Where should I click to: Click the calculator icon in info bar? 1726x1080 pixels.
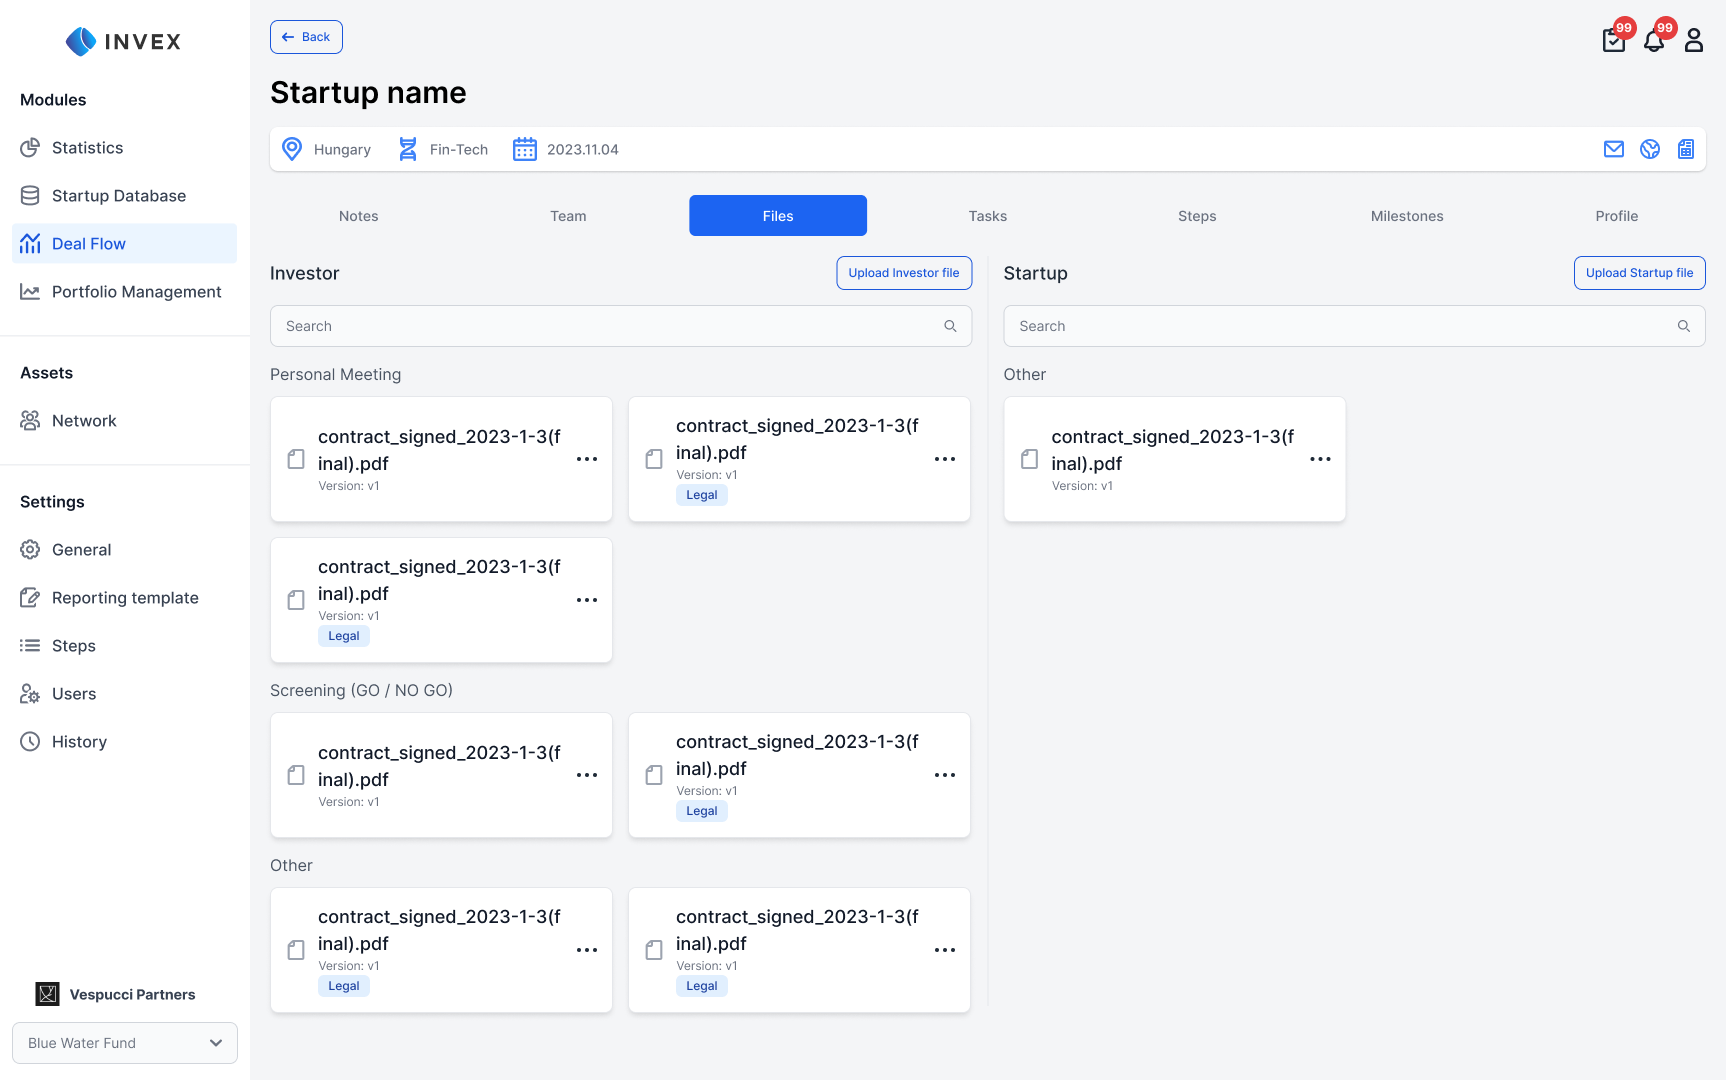pos(1685,149)
